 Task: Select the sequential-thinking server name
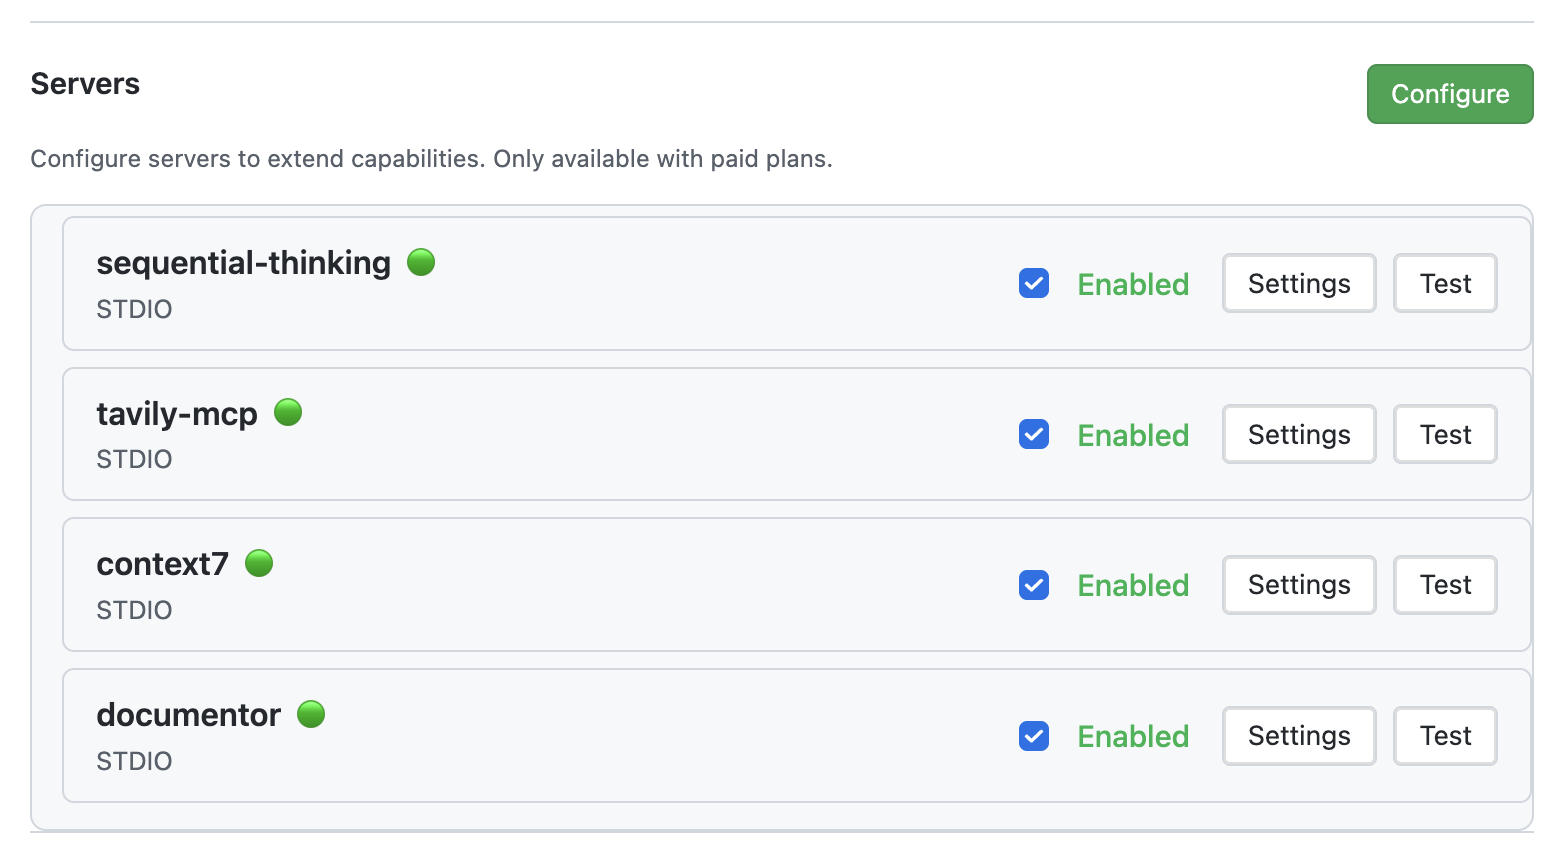click(x=243, y=262)
